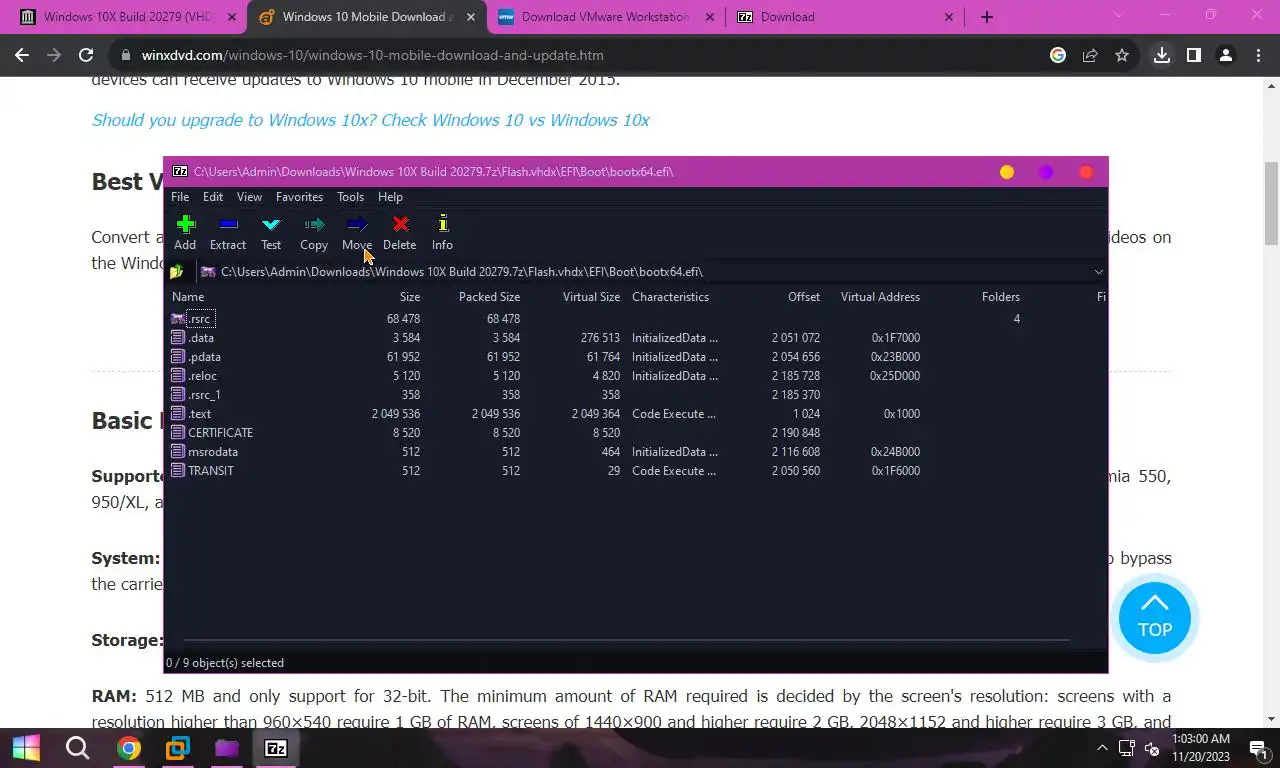Click the Share page icon in address bar
Viewport: 1280px width, 768px height.
pyautogui.click(x=1090, y=56)
